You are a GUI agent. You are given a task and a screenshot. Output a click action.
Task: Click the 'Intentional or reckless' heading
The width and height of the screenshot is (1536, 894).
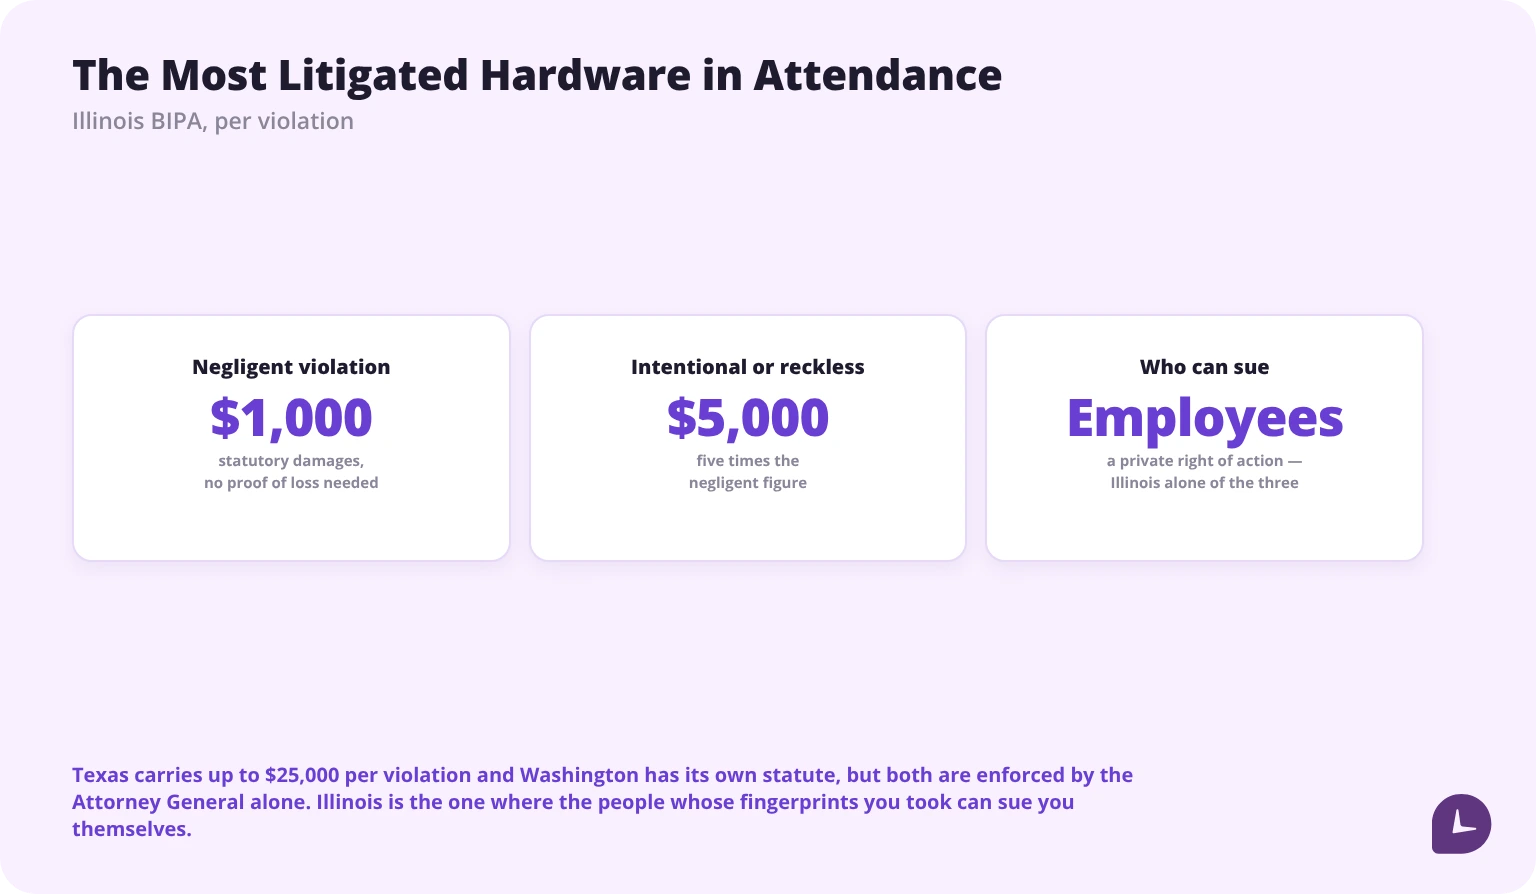pyautogui.click(x=748, y=367)
